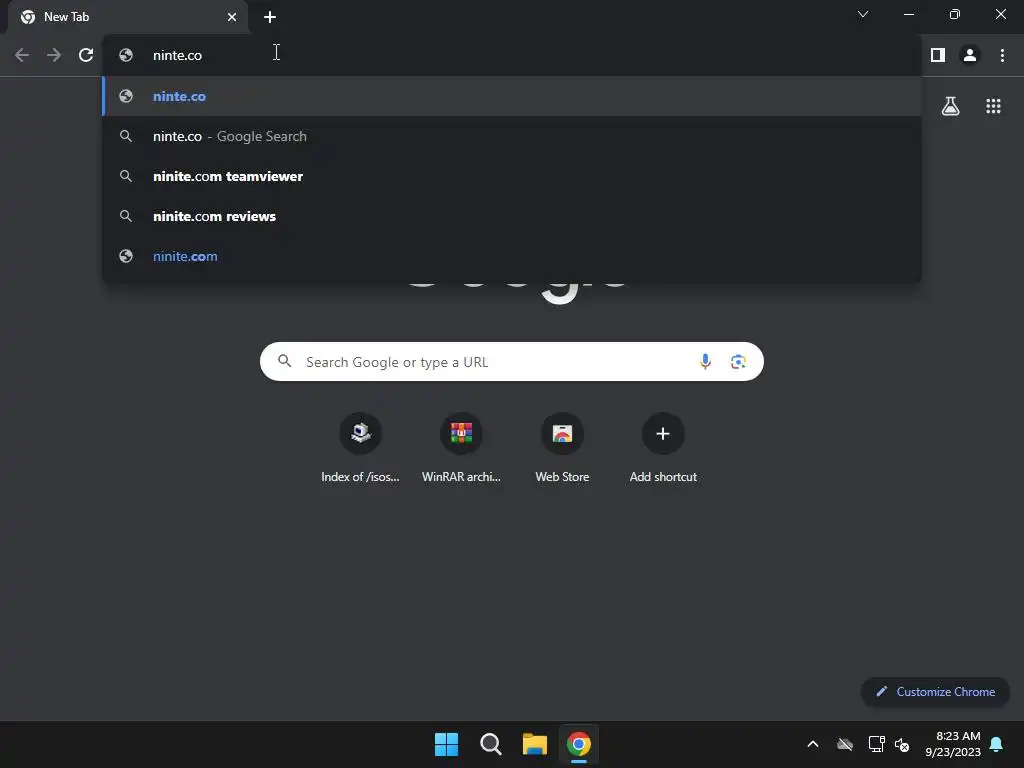The width and height of the screenshot is (1024, 768).
Task: Add a new shortcut tile
Action: click(663, 448)
